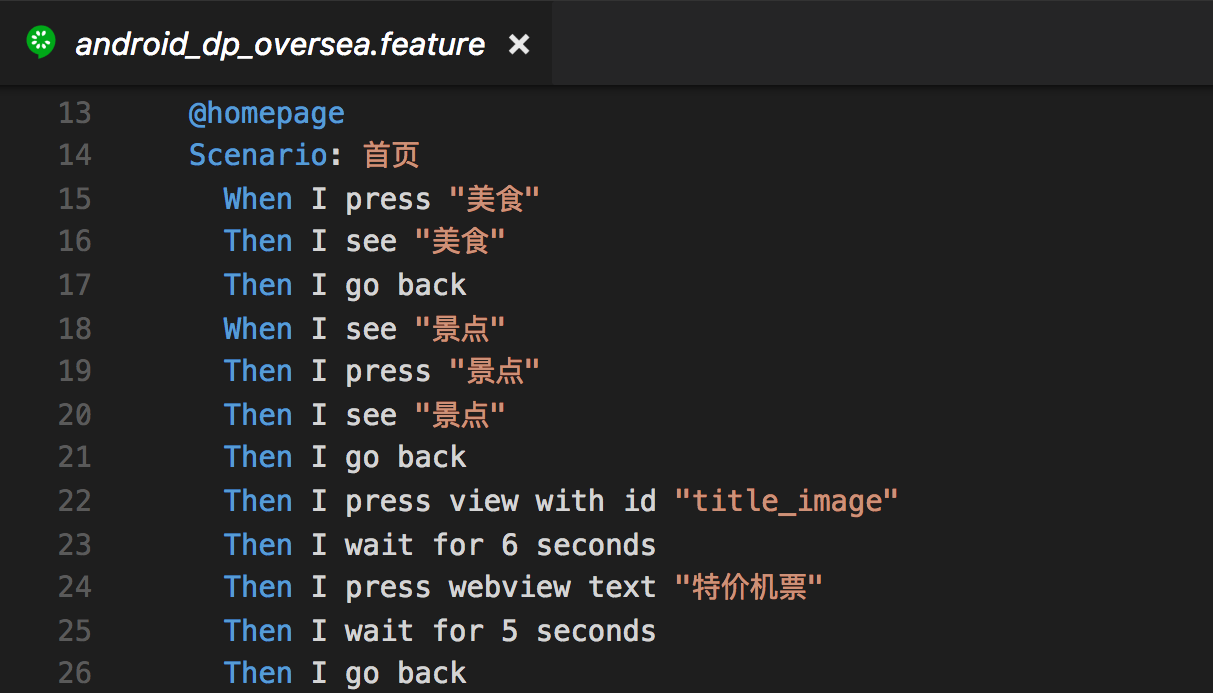Place cursor on "wait for 6 seconds" text
The height and width of the screenshot is (693, 1213).
(x=500, y=544)
